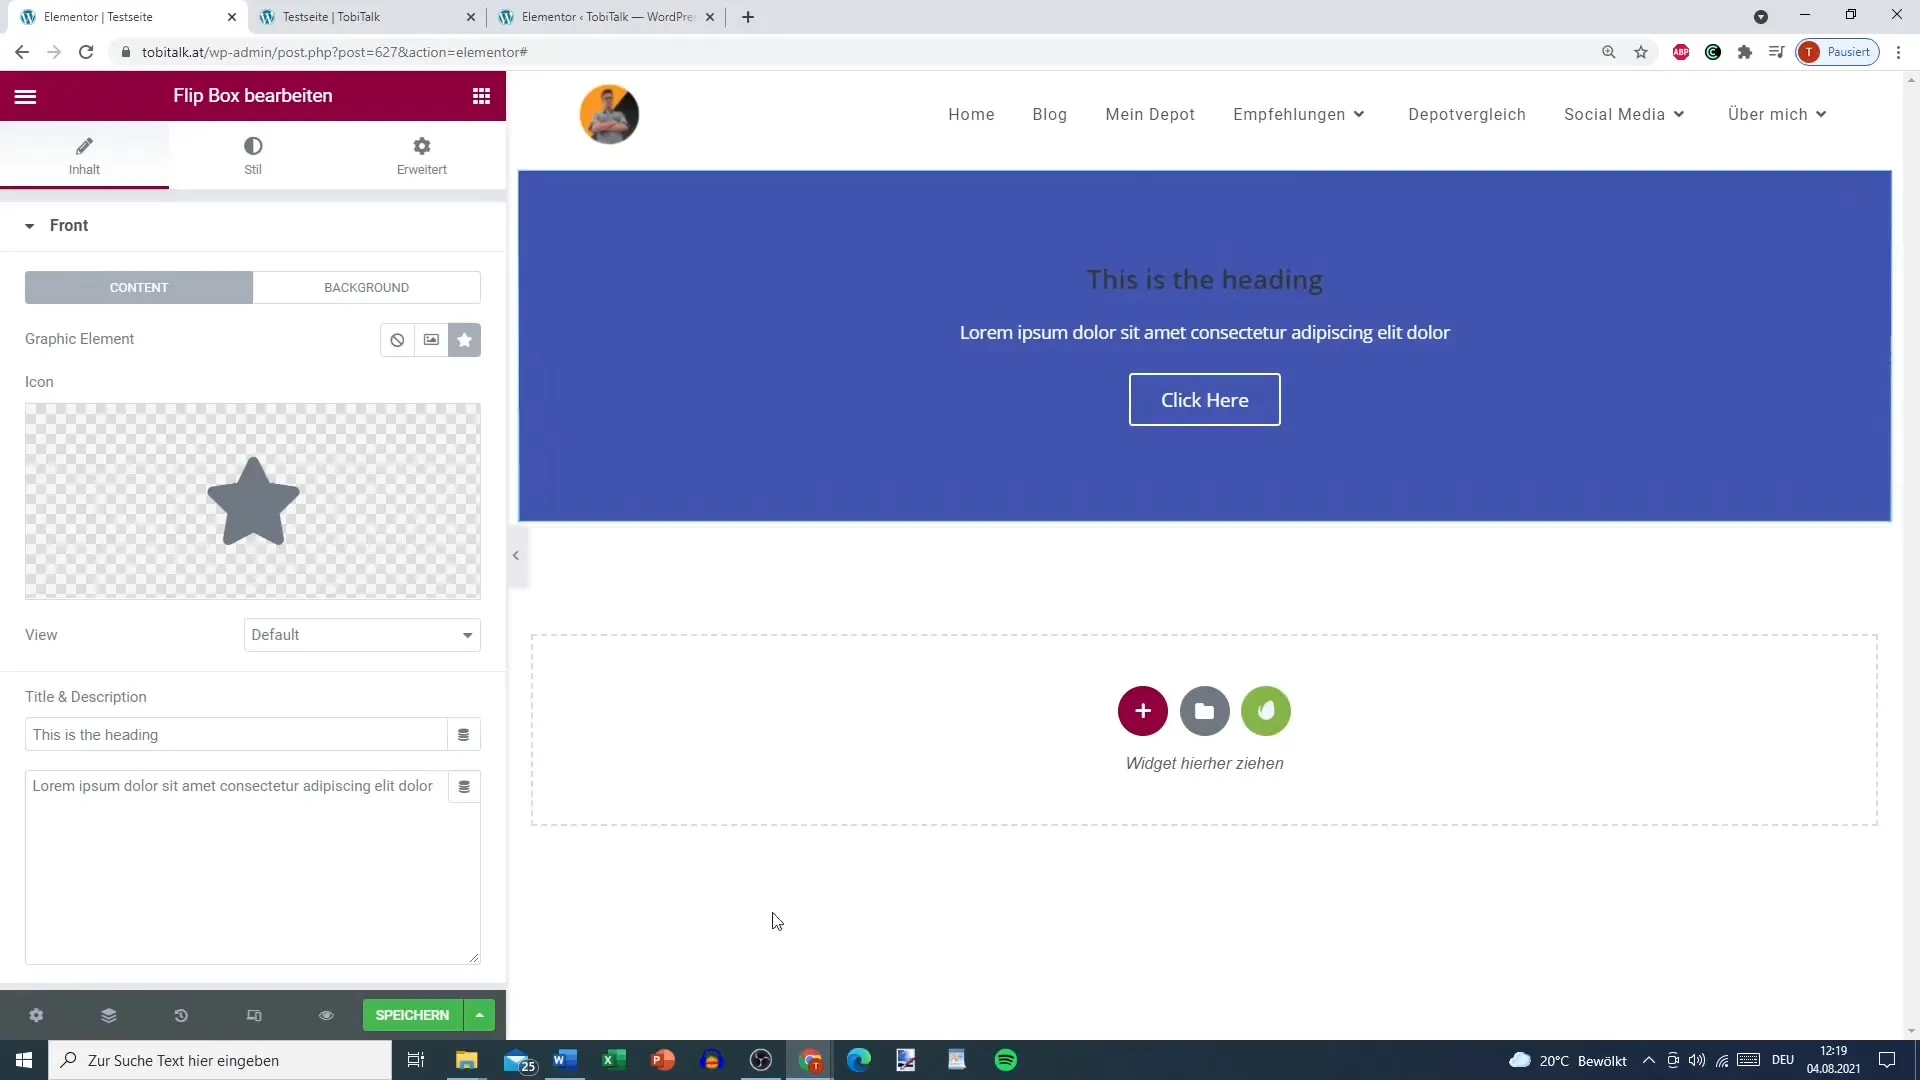Open Chrome profile Pausiert button

[1838, 52]
